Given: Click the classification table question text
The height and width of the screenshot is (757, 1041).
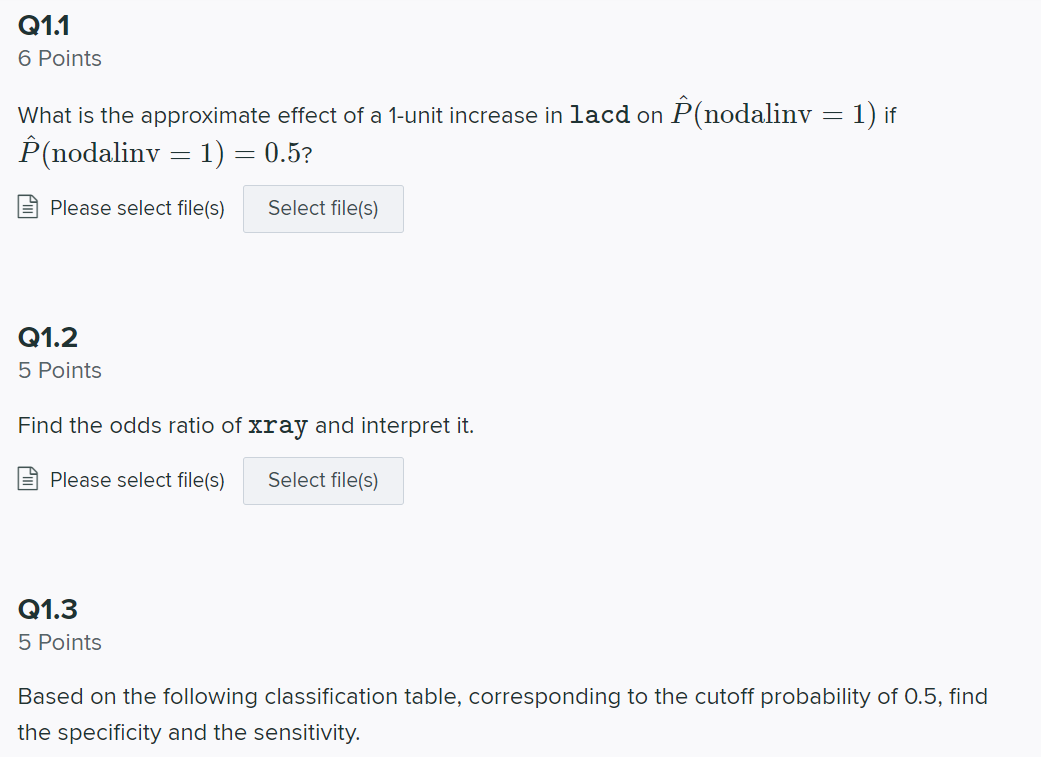Looking at the screenshot, I should coord(503,715).
